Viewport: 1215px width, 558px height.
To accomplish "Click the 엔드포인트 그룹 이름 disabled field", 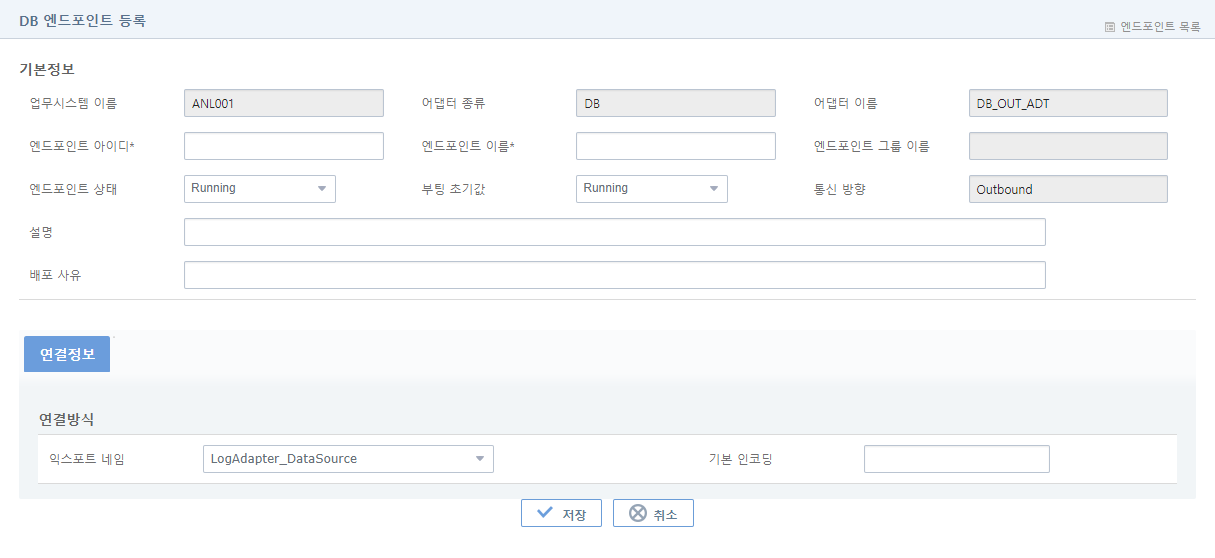I will (1068, 146).
